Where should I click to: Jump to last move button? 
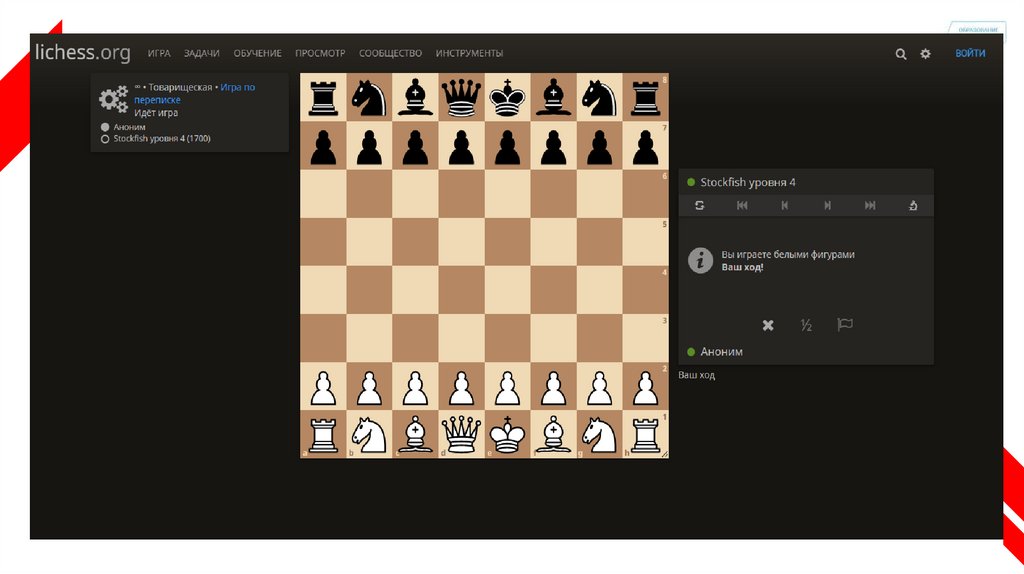coord(870,205)
